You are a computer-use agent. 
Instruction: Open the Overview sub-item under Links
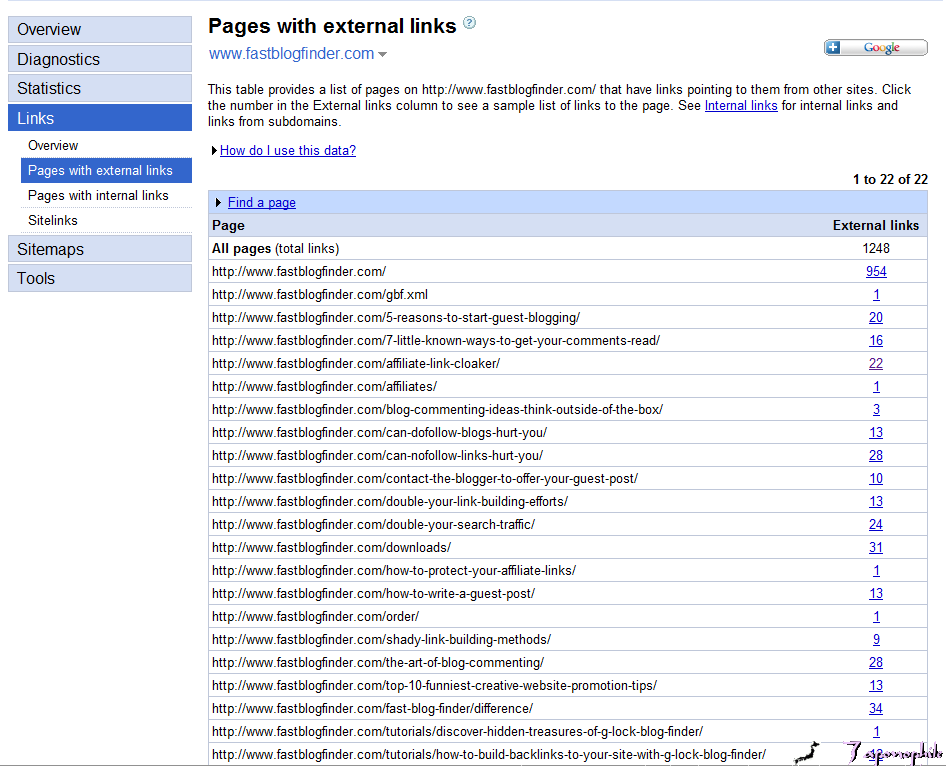click(53, 145)
